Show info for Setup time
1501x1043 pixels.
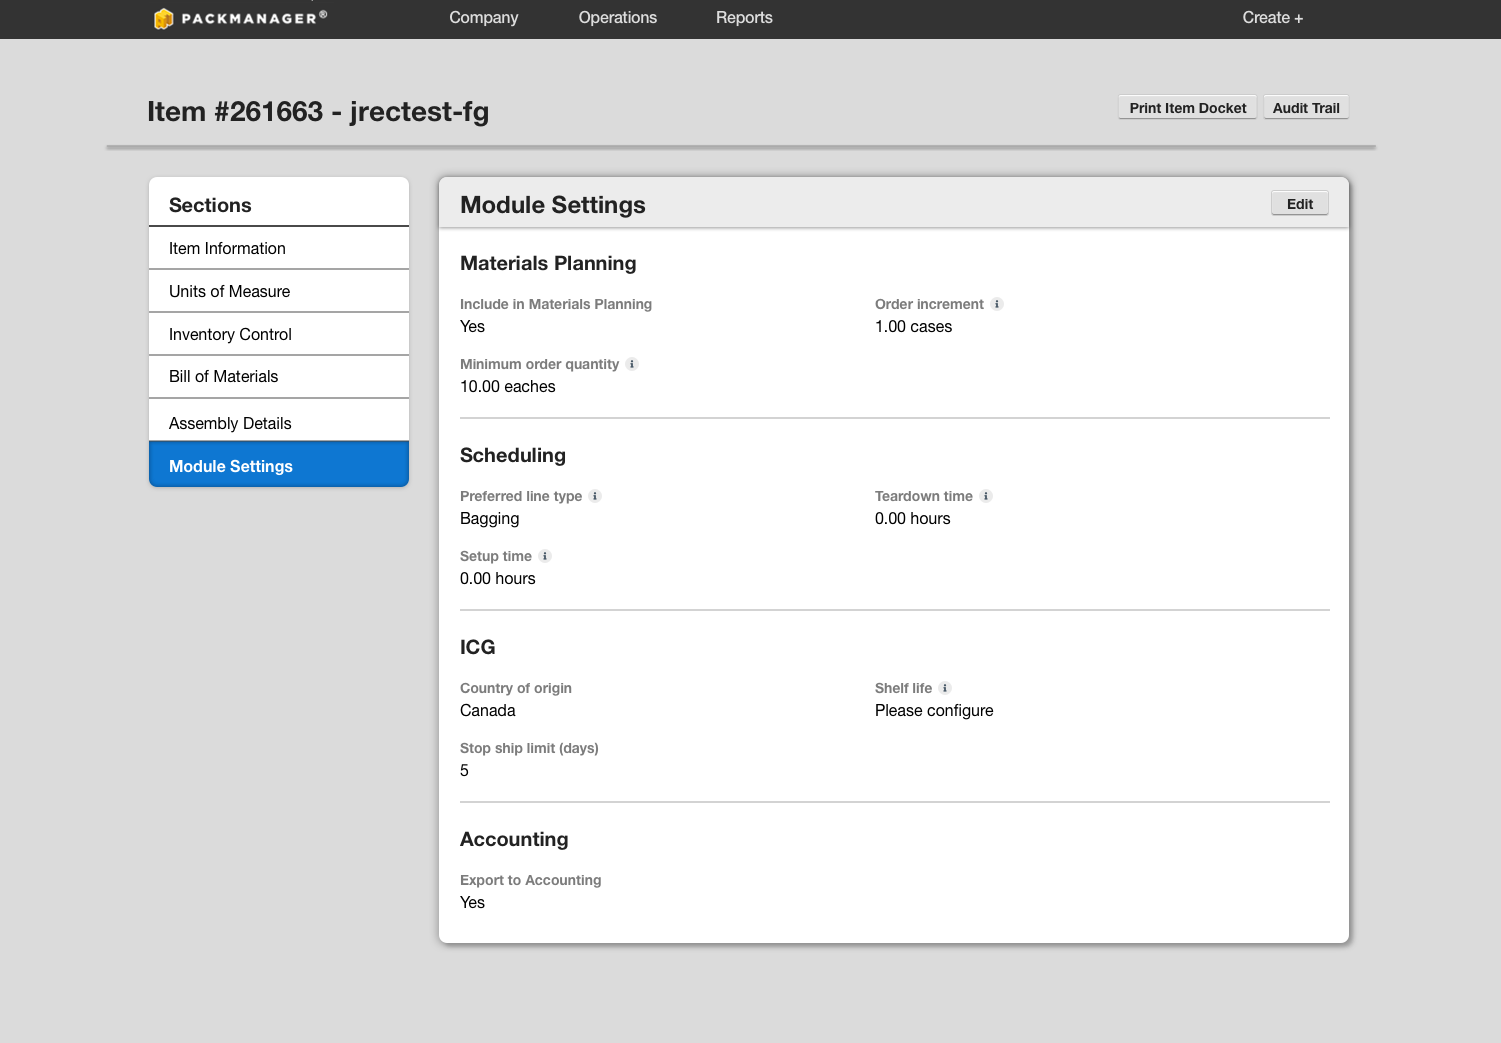[x=545, y=556]
